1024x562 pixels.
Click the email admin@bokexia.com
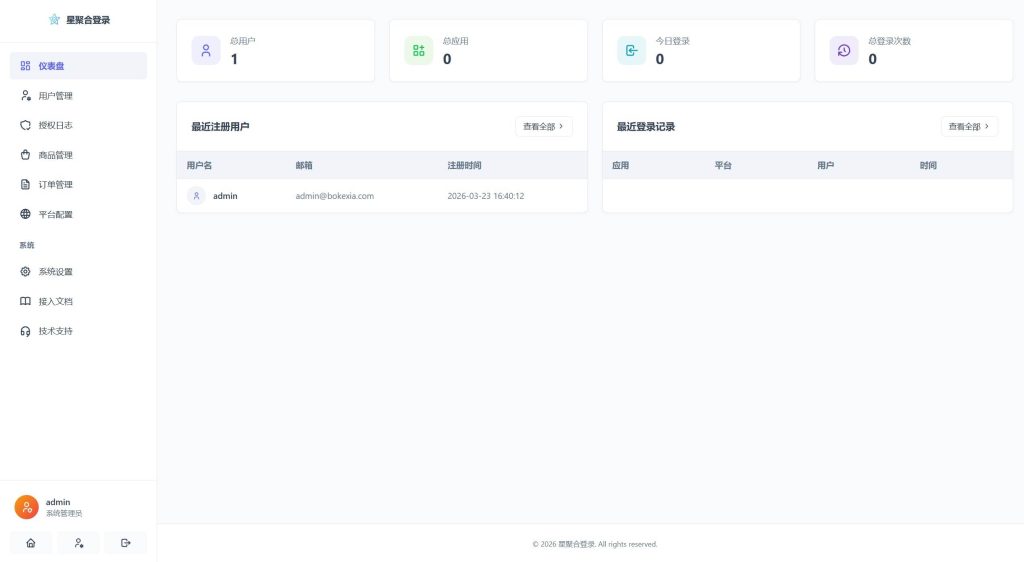tap(334, 196)
